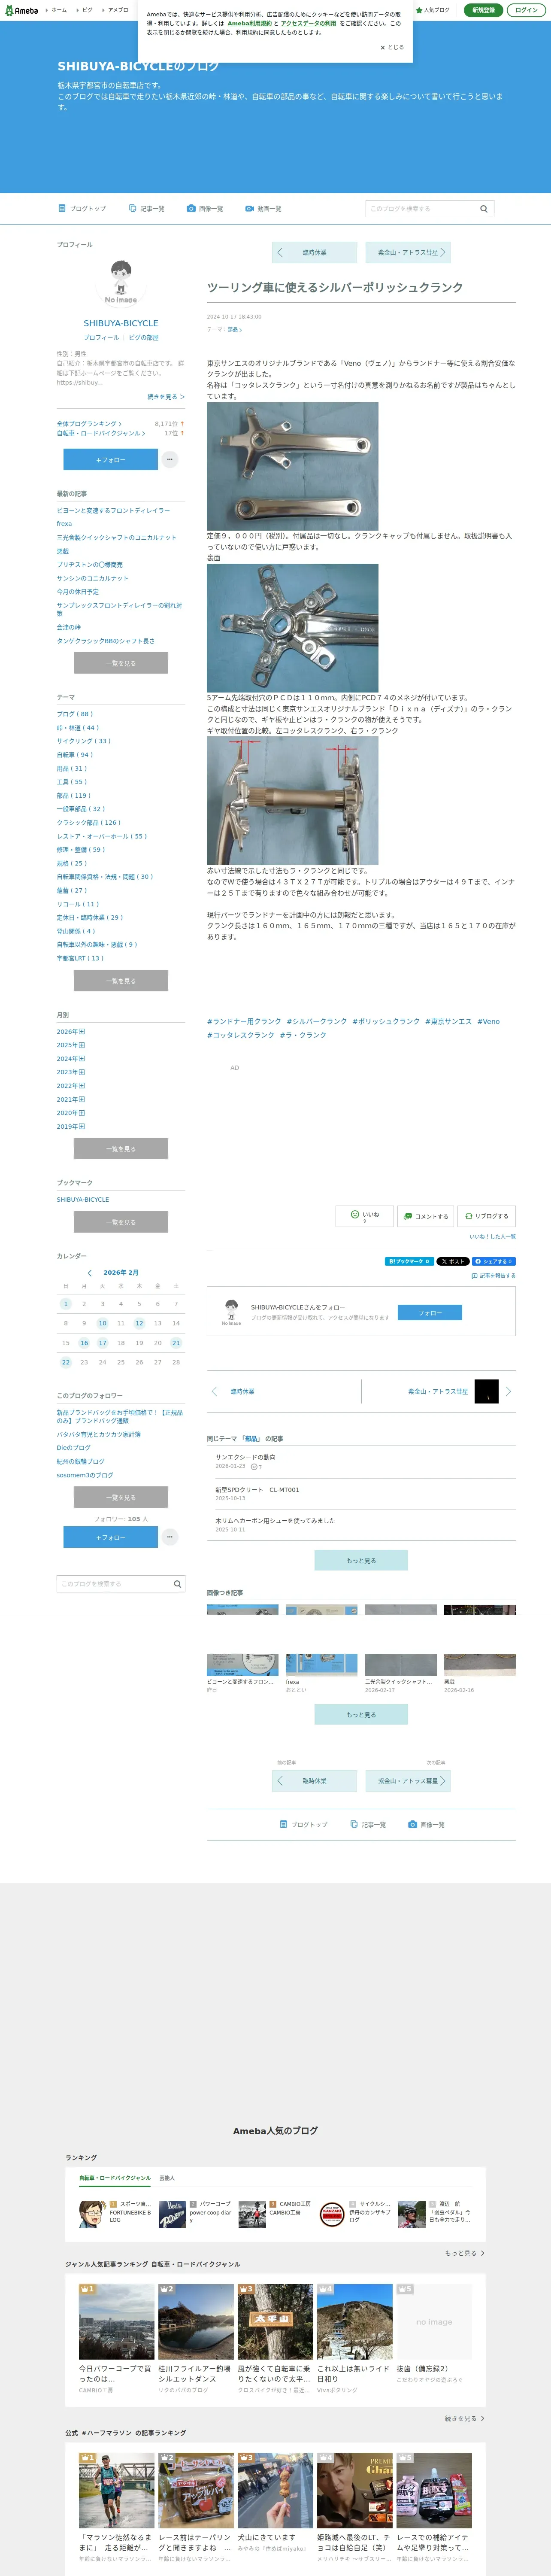
Task: Click hashtag #東京サンエス
Action: point(448,1021)
